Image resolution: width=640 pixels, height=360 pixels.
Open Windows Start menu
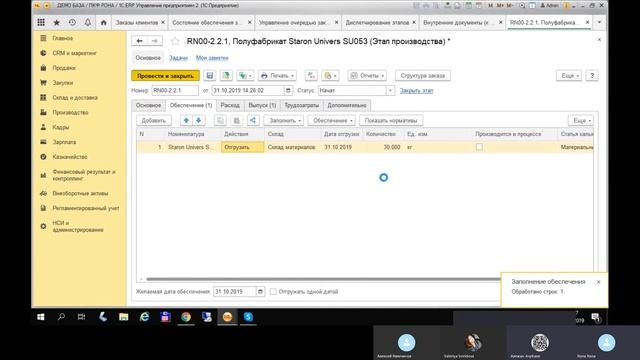click(x=41, y=317)
